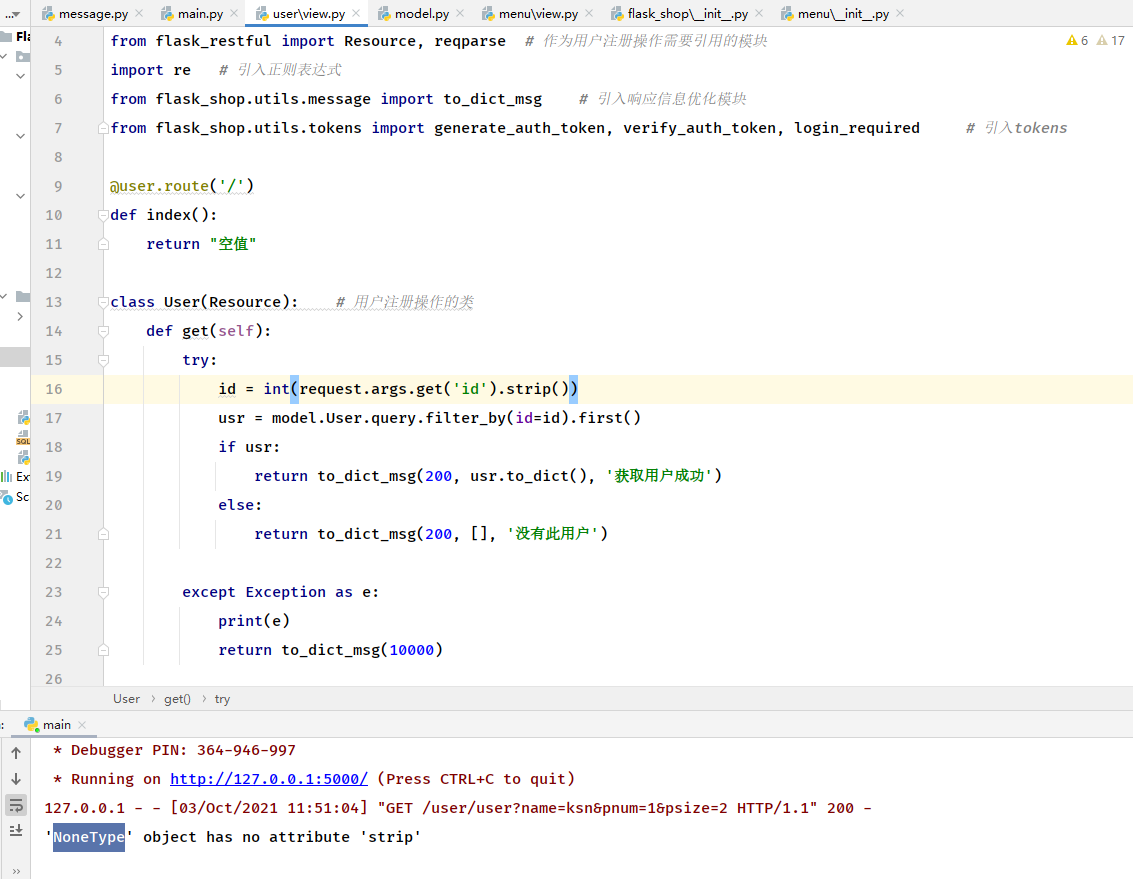The height and width of the screenshot is (879, 1133).
Task: Open the http://127.0.0.1:5000/ link
Action: pyautogui.click(x=269, y=779)
